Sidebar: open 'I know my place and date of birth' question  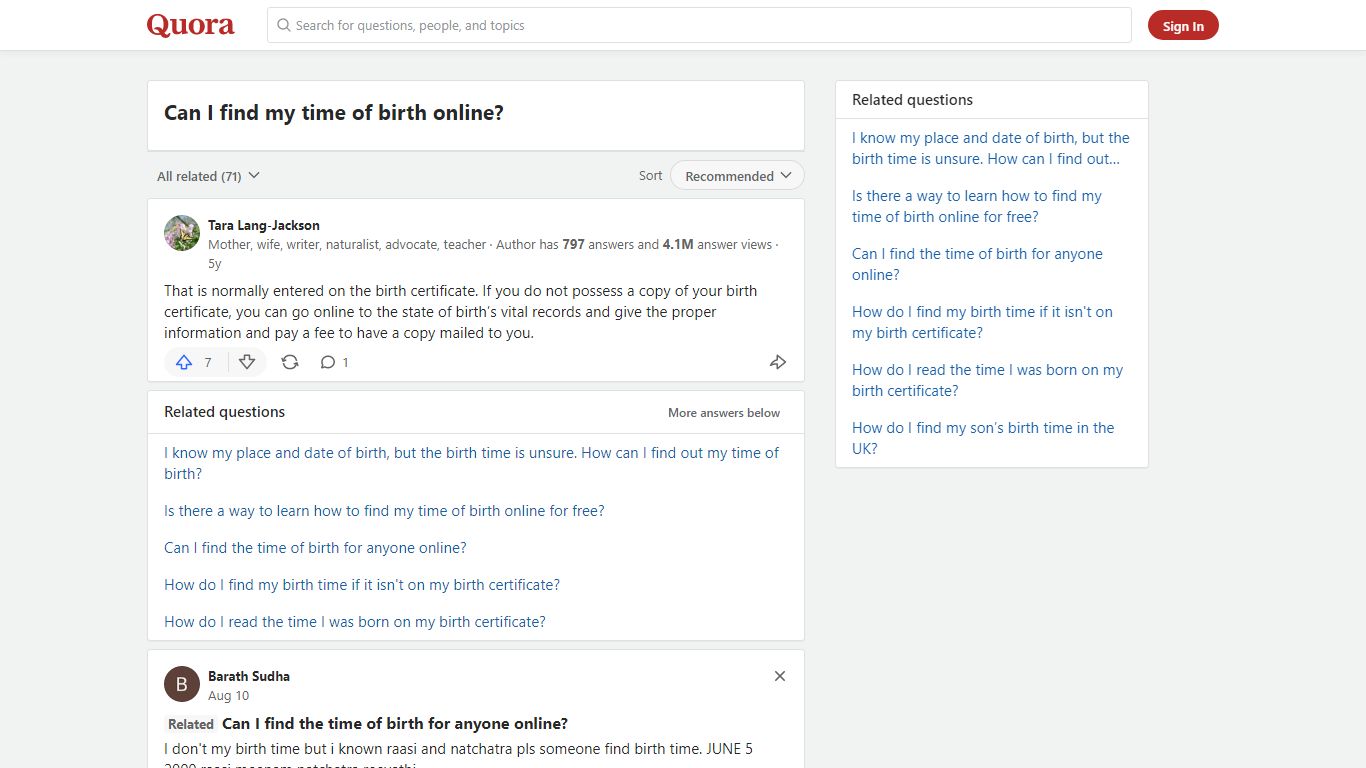(991, 148)
